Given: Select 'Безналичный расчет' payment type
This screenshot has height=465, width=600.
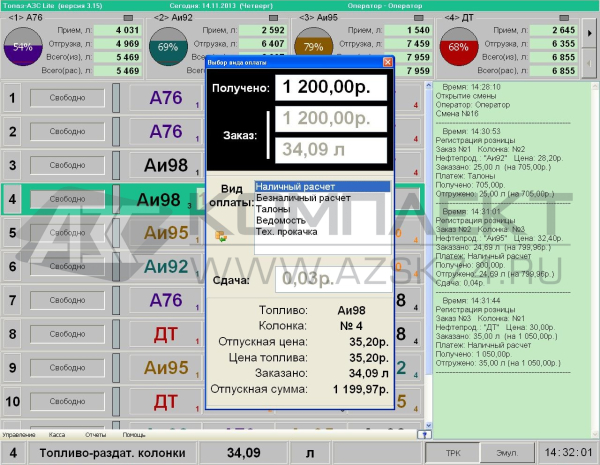Looking at the screenshot, I should [303, 198].
